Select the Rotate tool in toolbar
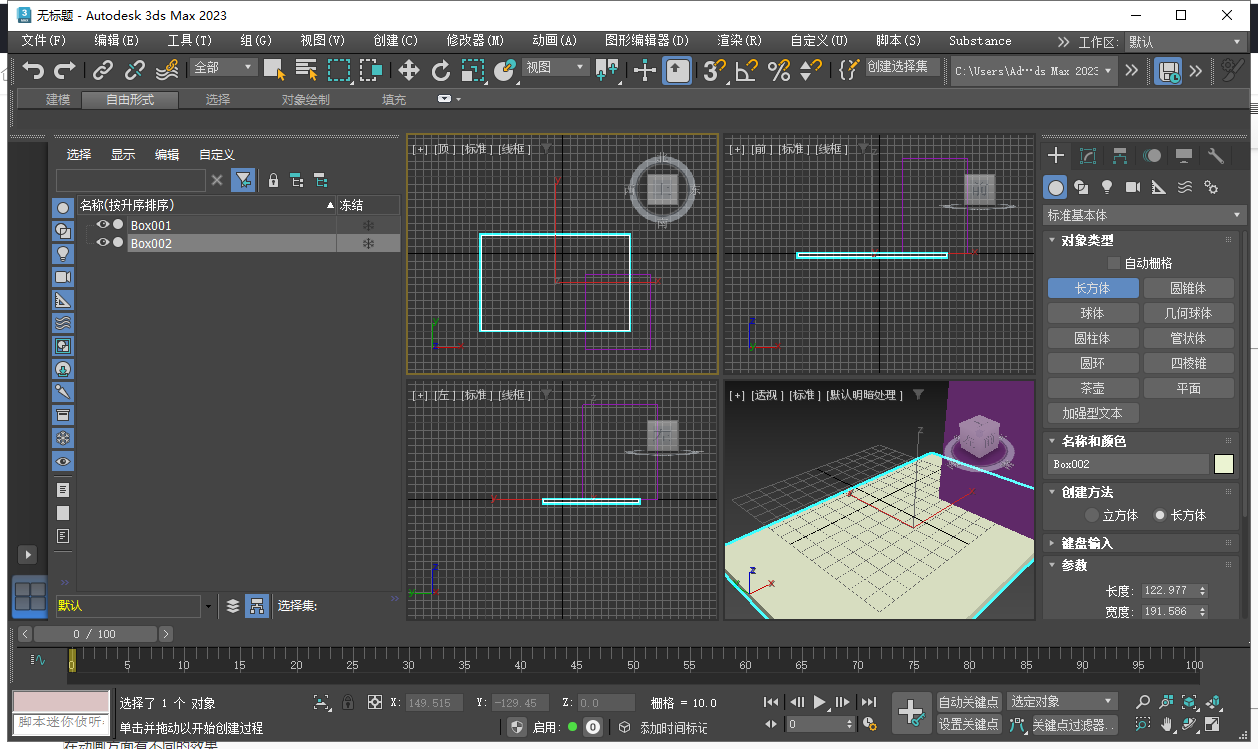Screen dimensions: 1258x749 click(x=441, y=69)
